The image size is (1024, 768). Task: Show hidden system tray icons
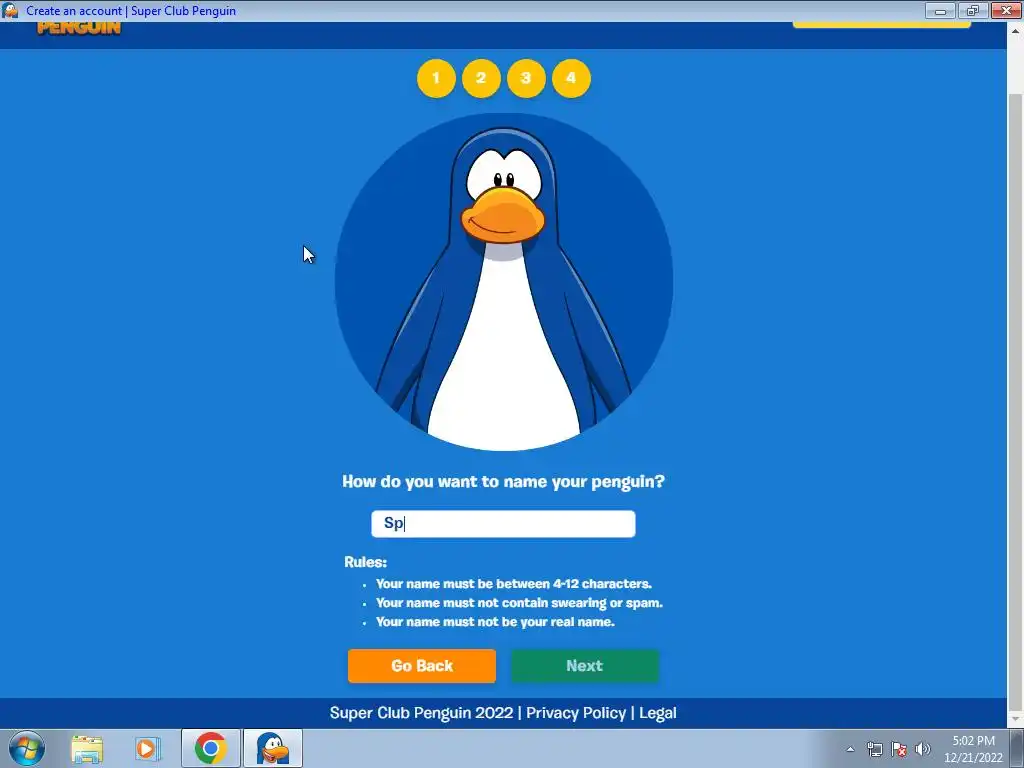[x=850, y=749]
